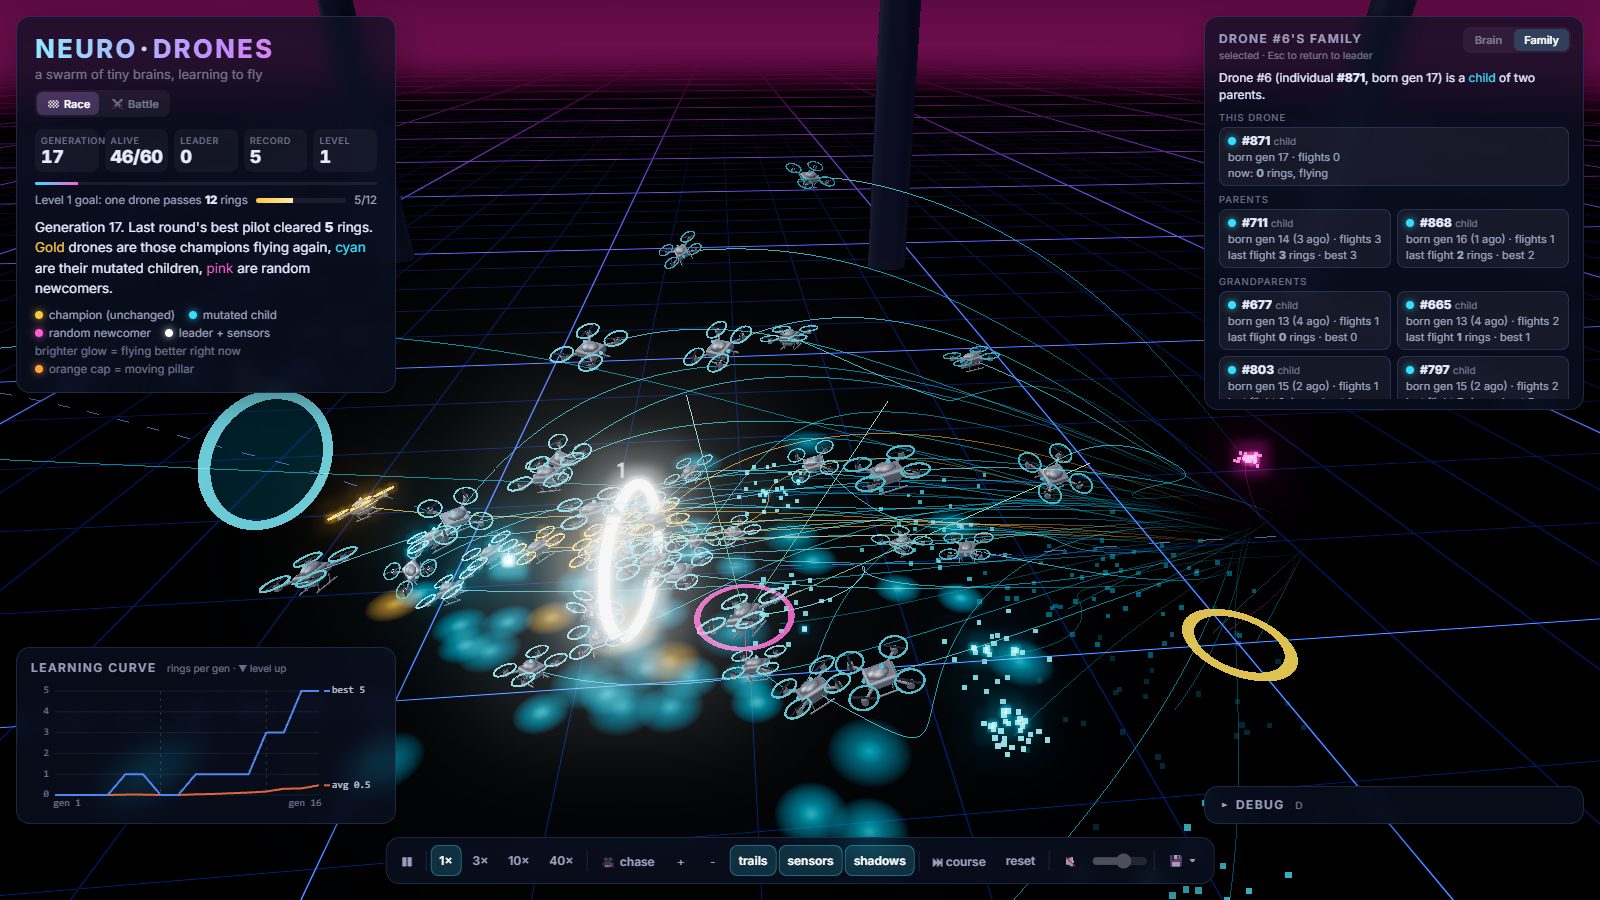1600x900 pixels.
Task: Click the large cyan ring gate
Action: pyautogui.click(x=265, y=460)
